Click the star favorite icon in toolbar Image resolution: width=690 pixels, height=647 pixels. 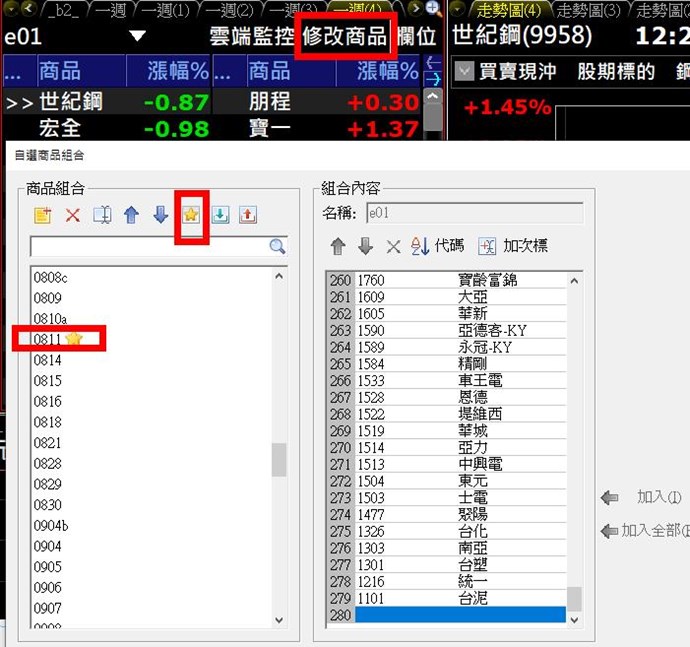point(190,215)
